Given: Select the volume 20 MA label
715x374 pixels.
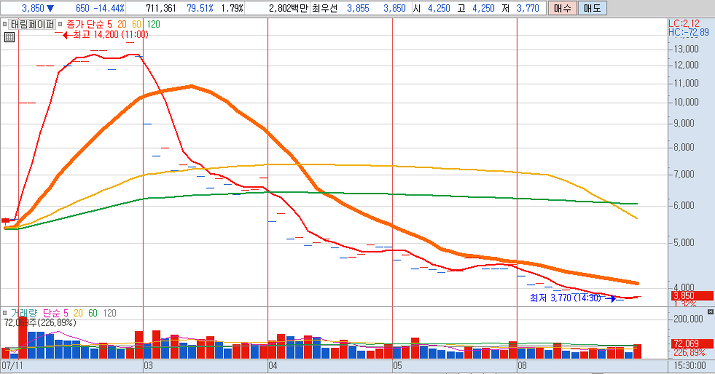Looking at the screenshot, I should (x=78, y=313).
